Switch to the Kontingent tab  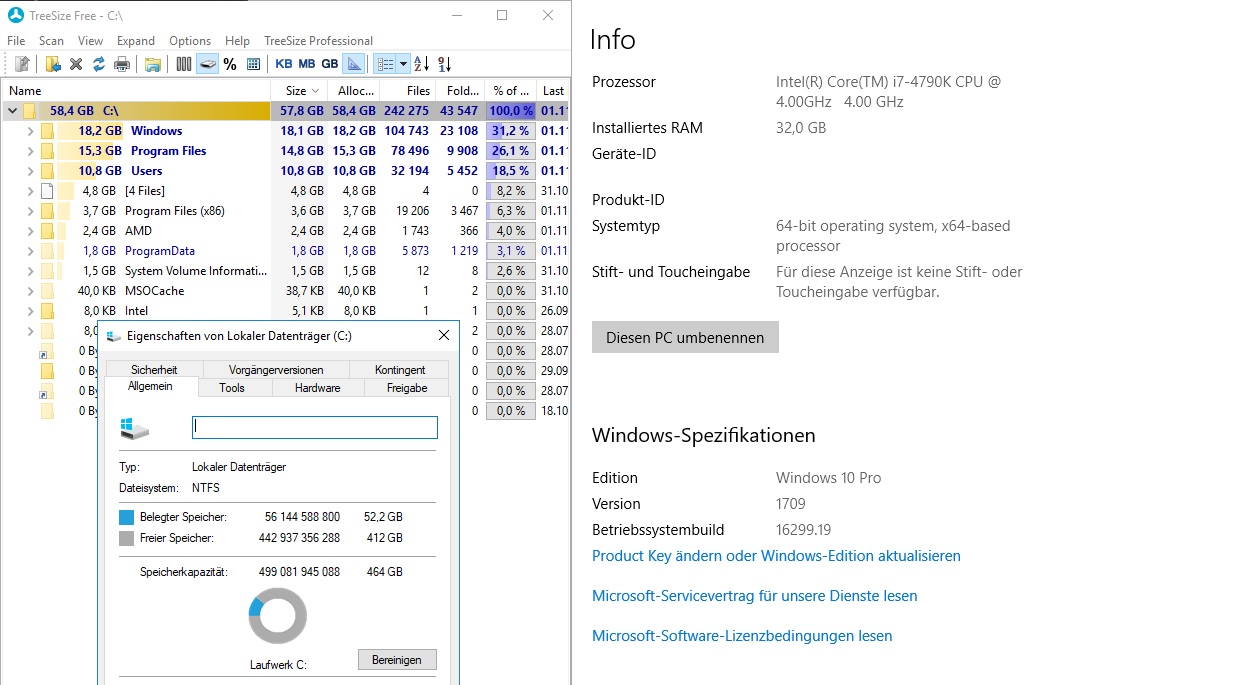[x=400, y=370]
